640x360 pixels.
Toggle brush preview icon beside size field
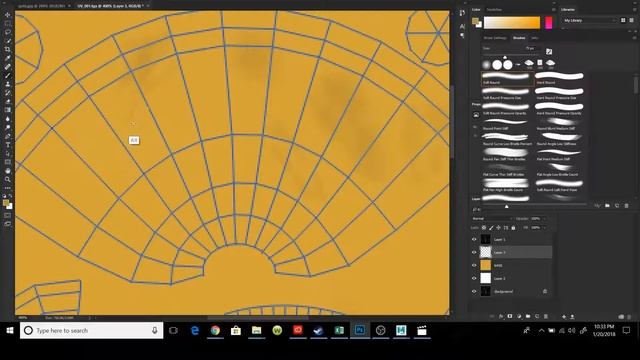(x=549, y=51)
